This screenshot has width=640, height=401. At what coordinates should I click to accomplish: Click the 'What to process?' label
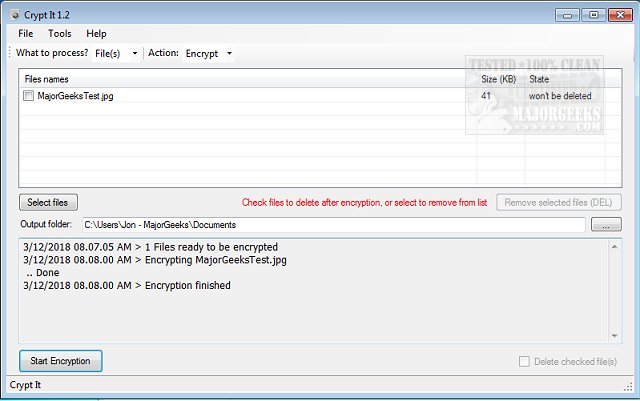coord(52,53)
